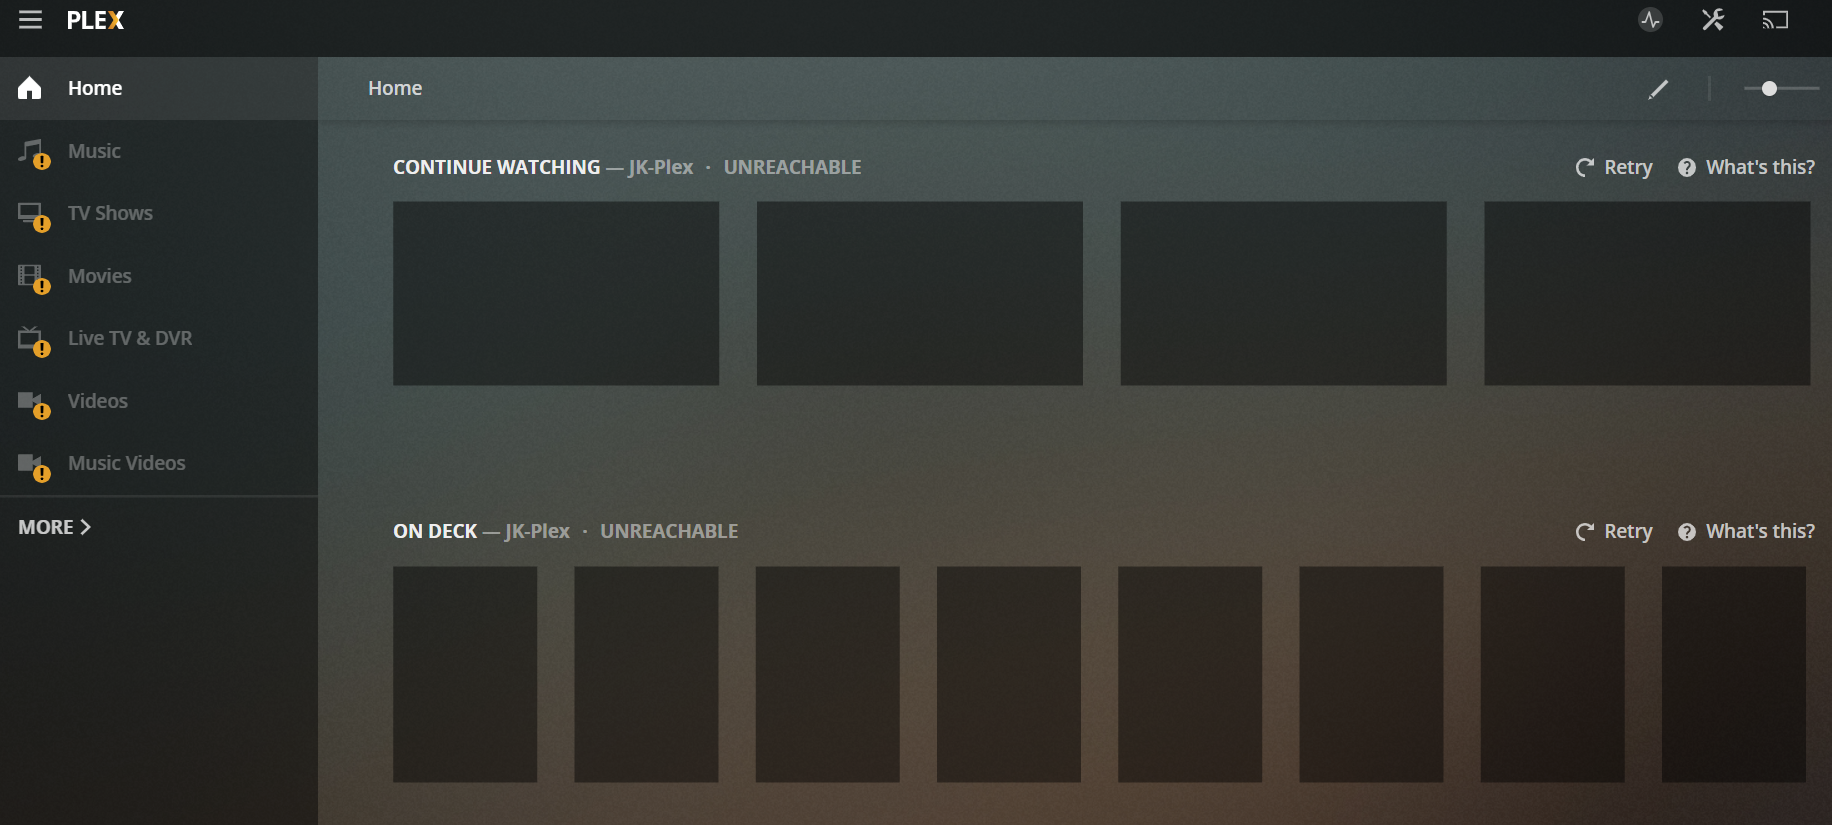The image size is (1832, 825).
Task: Select the first Continue Watching placeholder card
Action: pos(556,293)
